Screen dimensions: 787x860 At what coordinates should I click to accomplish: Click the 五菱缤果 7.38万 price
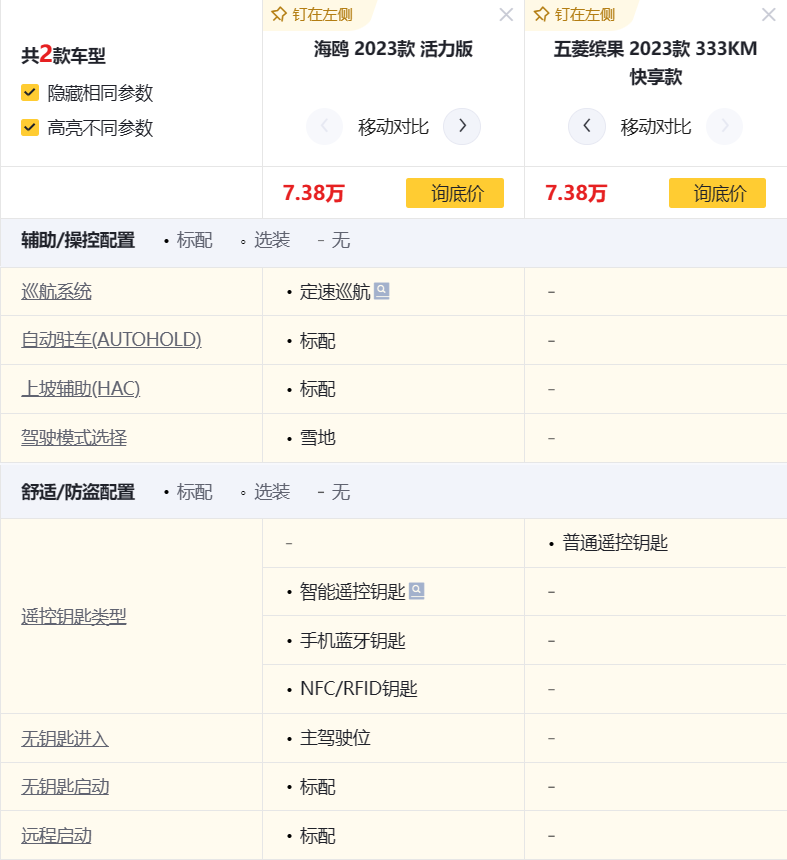coord(576,193)
